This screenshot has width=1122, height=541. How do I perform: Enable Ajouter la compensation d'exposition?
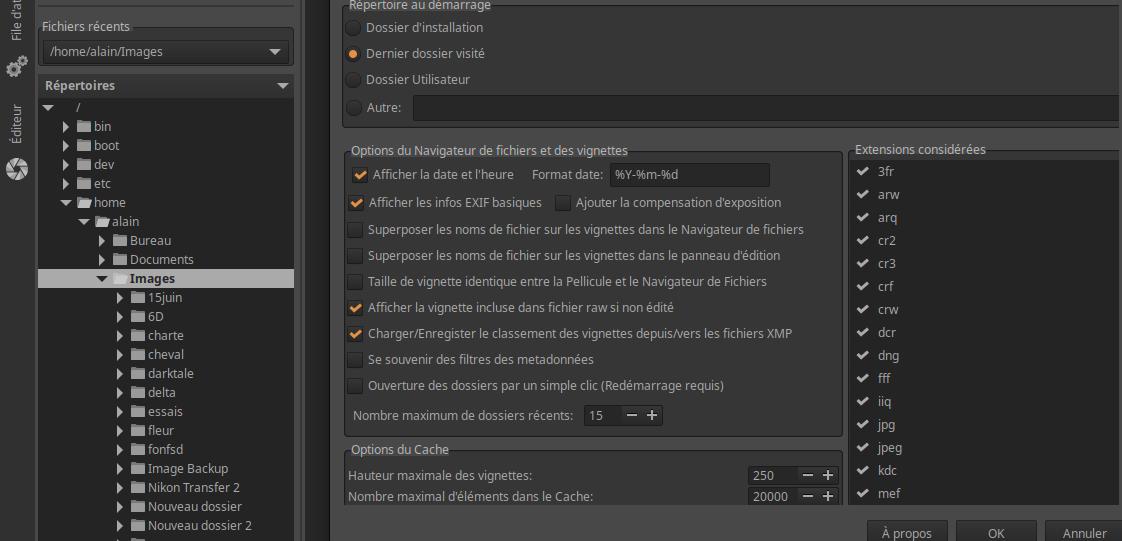point(563,203)
